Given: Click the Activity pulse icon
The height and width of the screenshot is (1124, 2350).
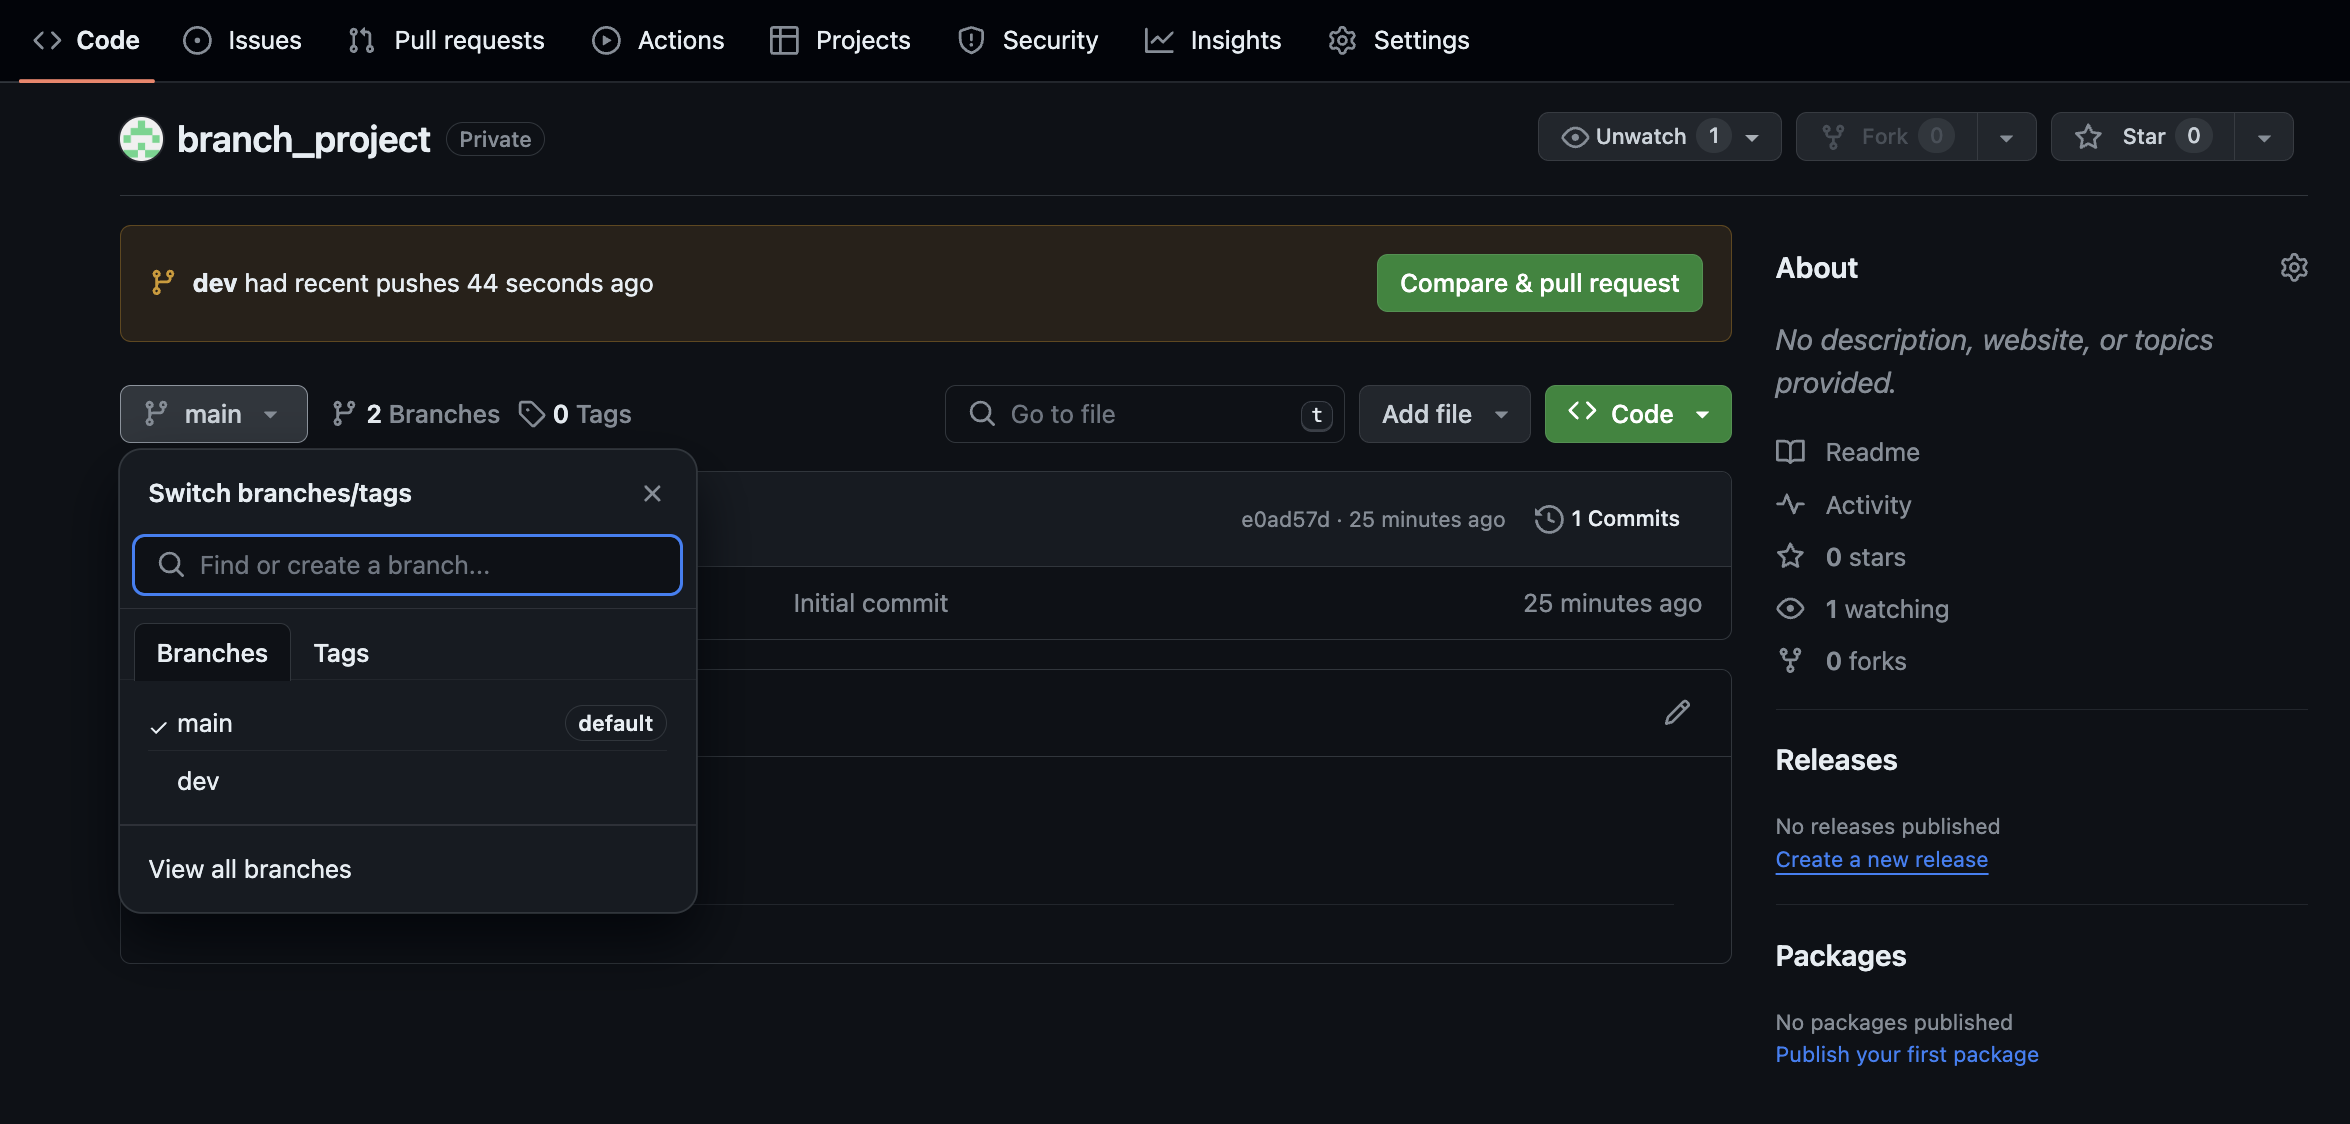Looking at the screenshot, I should 1790,505.
